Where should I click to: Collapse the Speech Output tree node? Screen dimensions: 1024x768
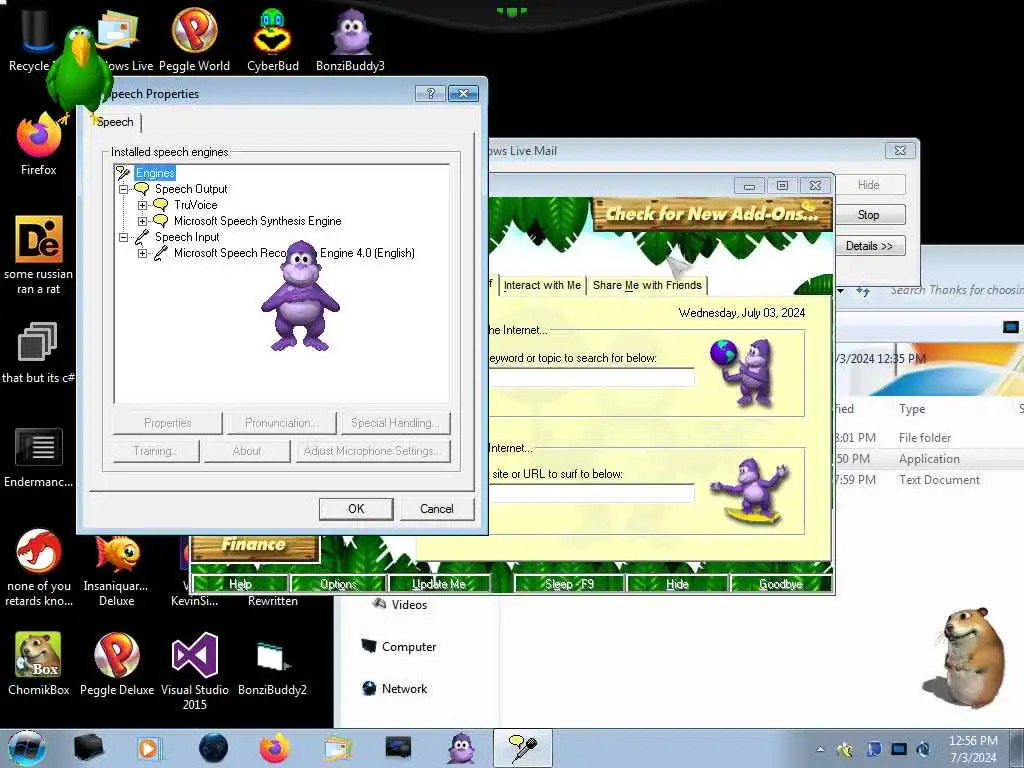click(123, 189)
